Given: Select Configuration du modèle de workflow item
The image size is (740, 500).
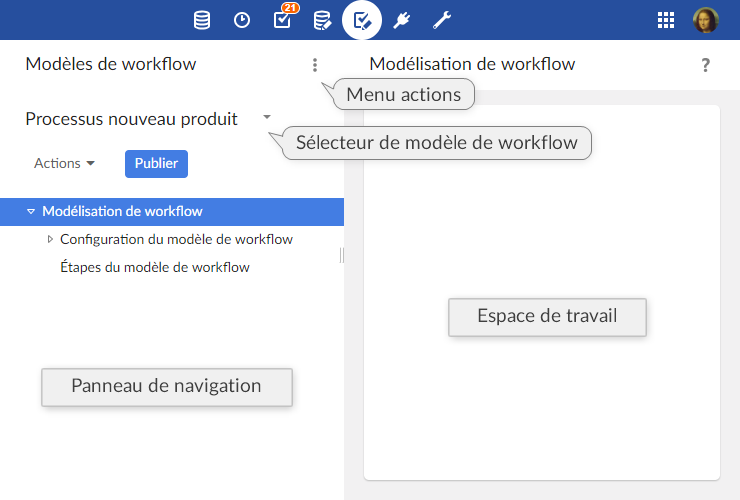Looking at the screenshot, I should tap(176, 239).
